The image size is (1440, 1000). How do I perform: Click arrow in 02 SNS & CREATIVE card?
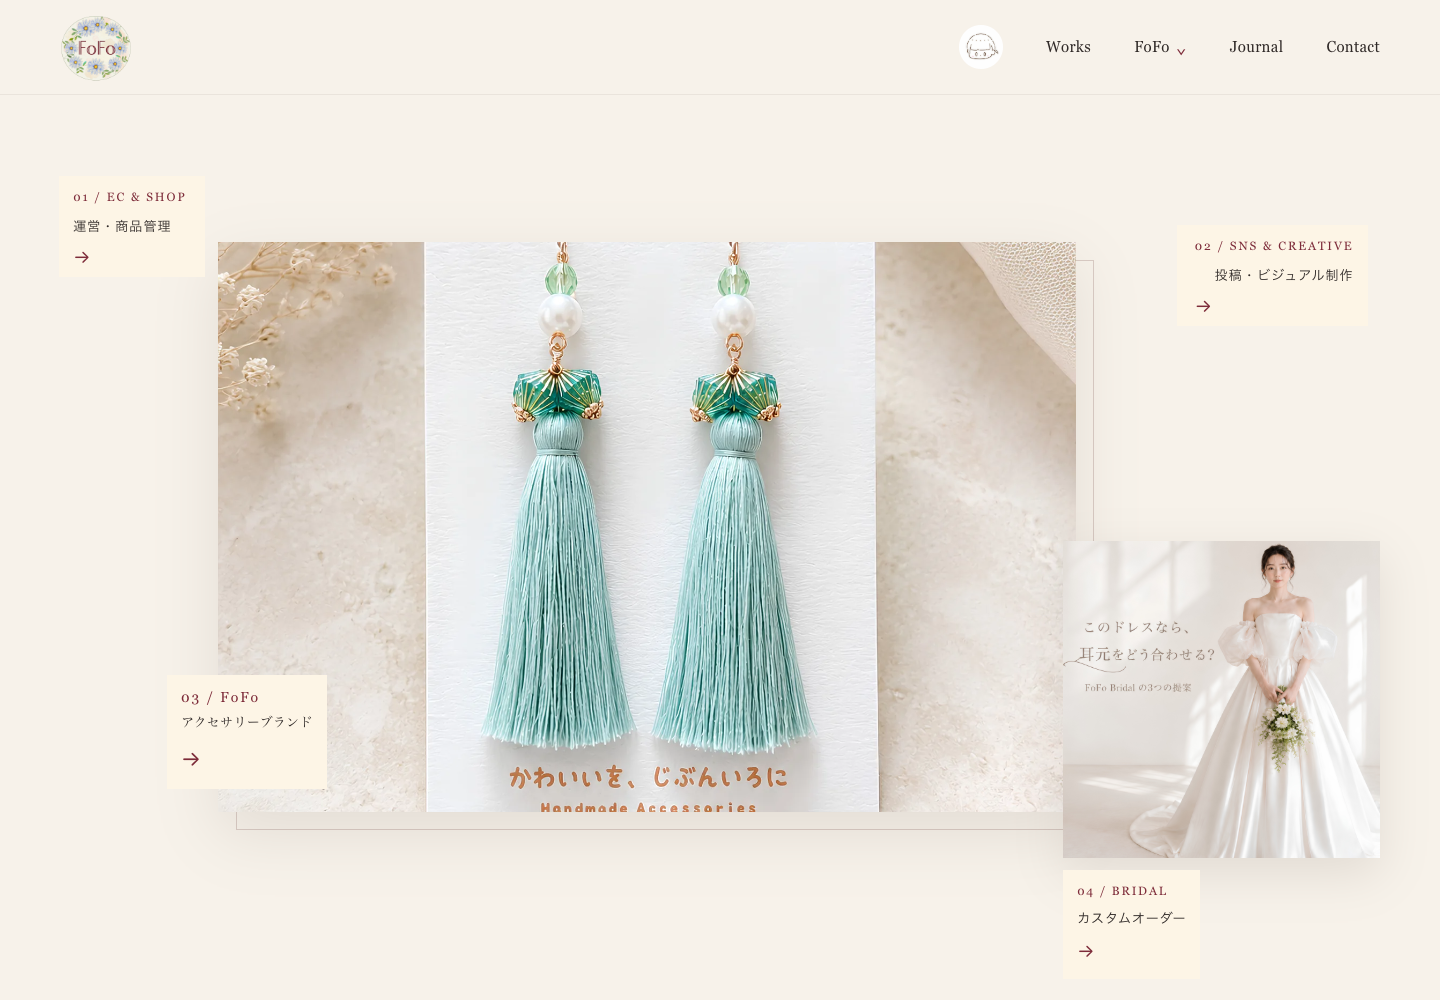pos(1204,306)
